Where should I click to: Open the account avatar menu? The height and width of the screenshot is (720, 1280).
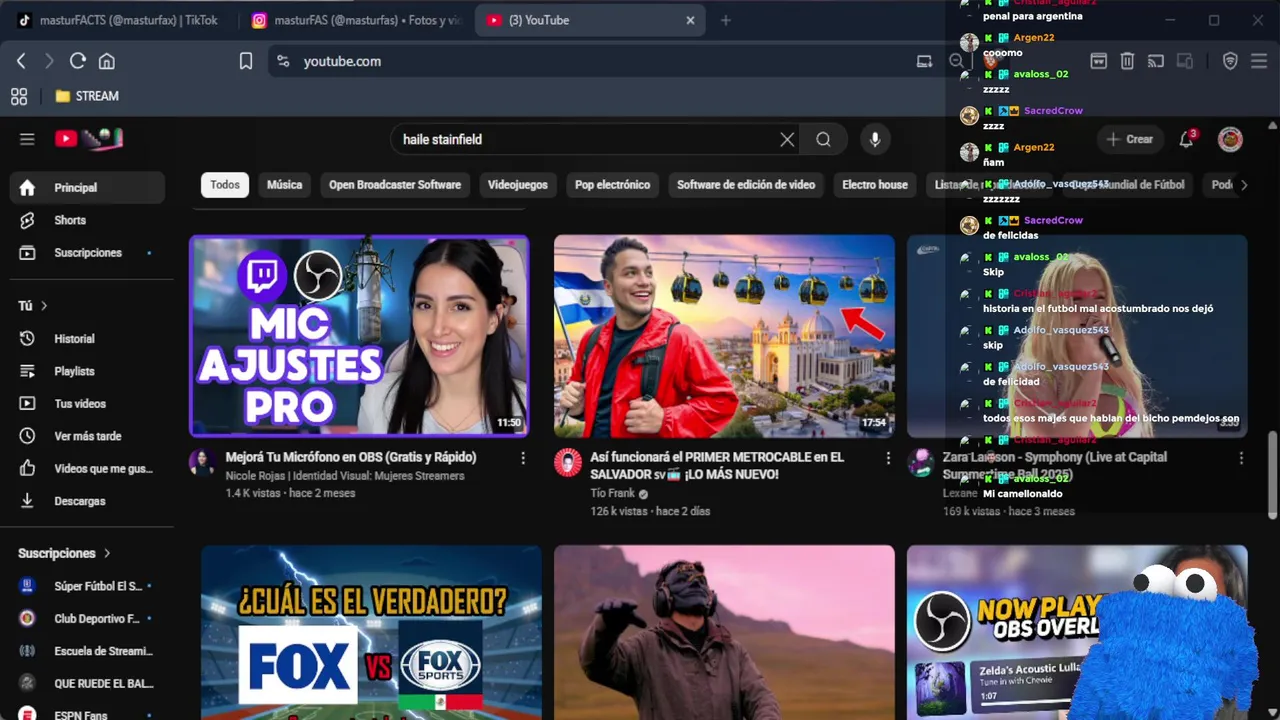(1230, 139)
